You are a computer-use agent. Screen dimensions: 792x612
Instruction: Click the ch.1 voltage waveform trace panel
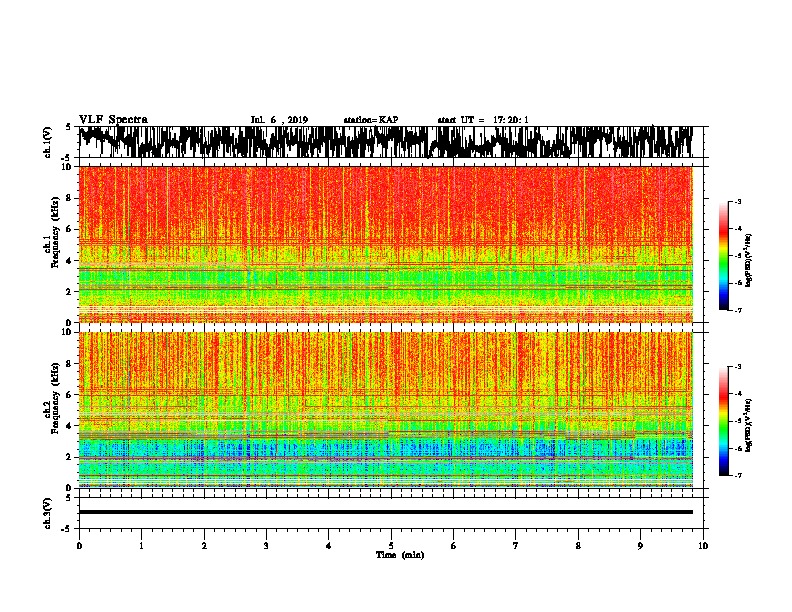pos(391,142)
